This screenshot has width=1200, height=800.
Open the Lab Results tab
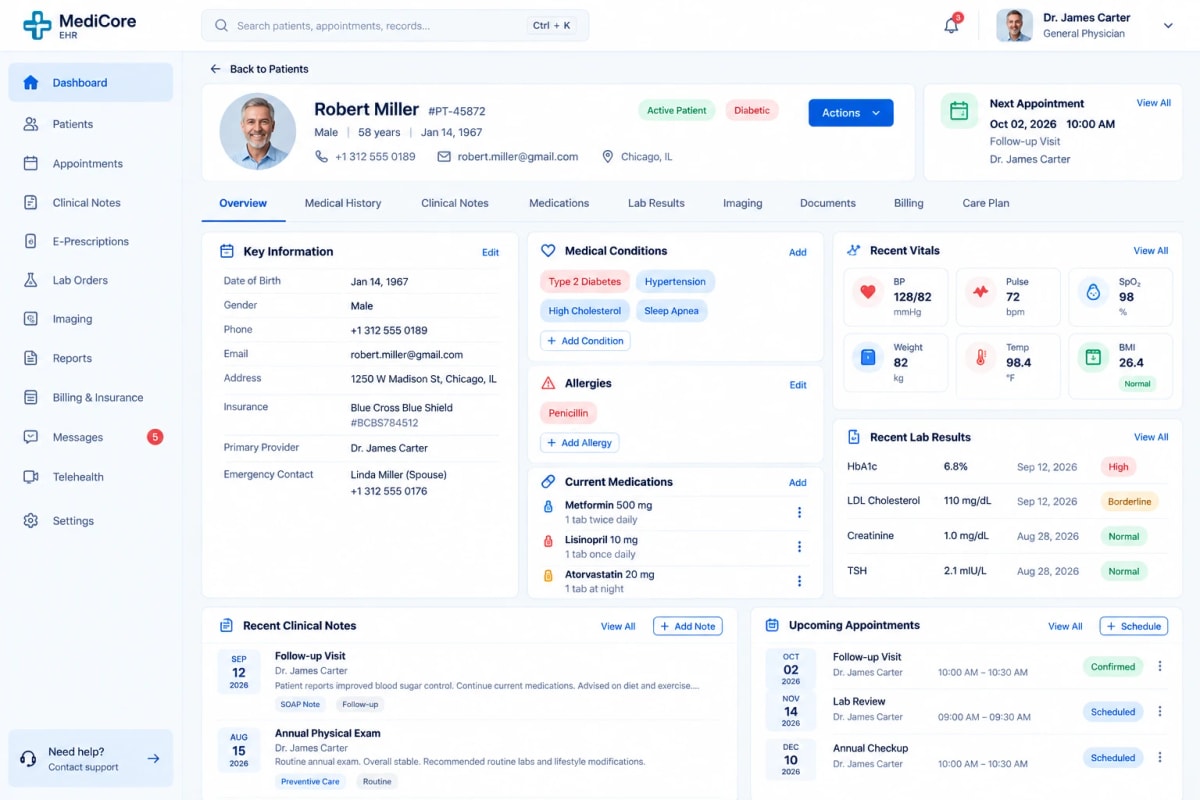tap(656, 203)
